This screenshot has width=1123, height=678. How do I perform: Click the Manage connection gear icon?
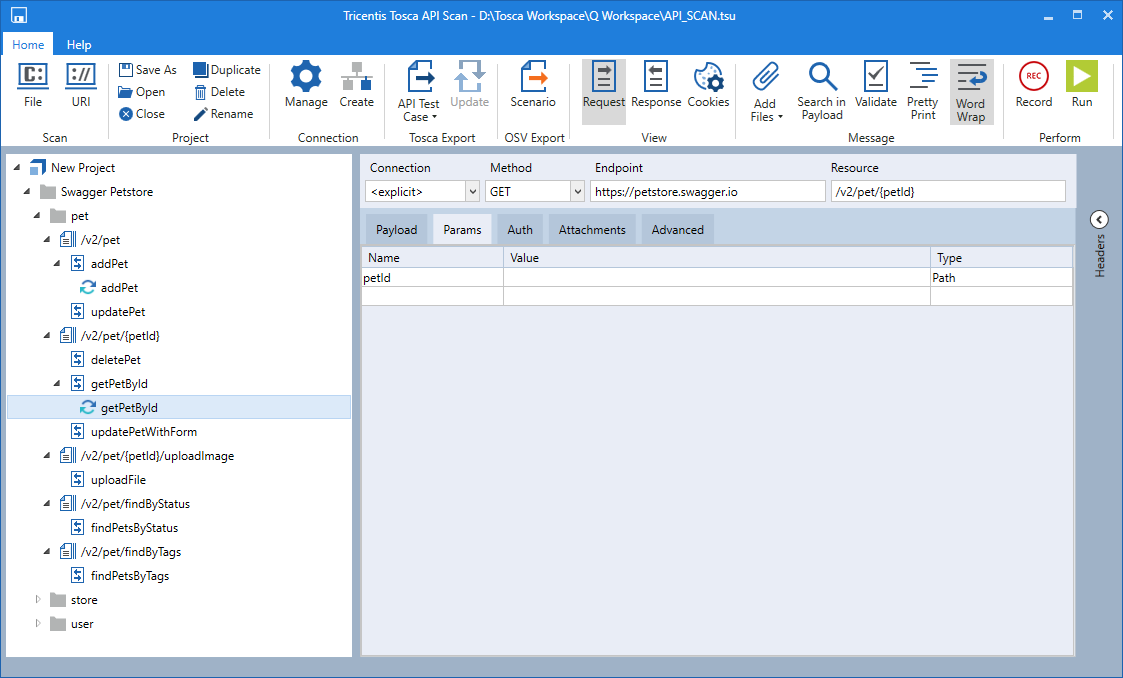pyautogui.click(x=305, y=78)
